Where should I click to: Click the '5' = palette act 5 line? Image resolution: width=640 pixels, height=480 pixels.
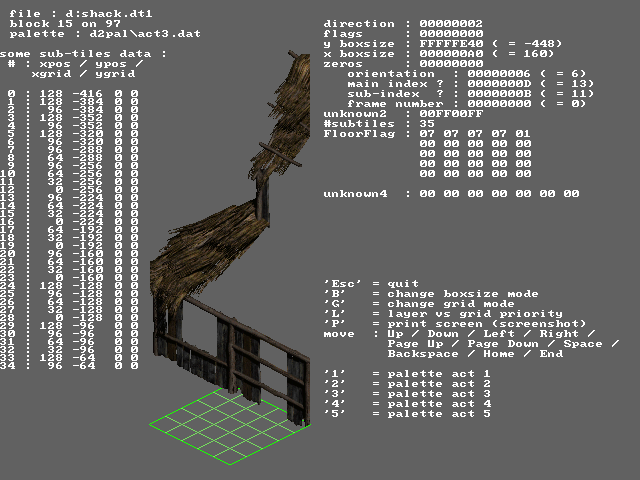[407, 414]
